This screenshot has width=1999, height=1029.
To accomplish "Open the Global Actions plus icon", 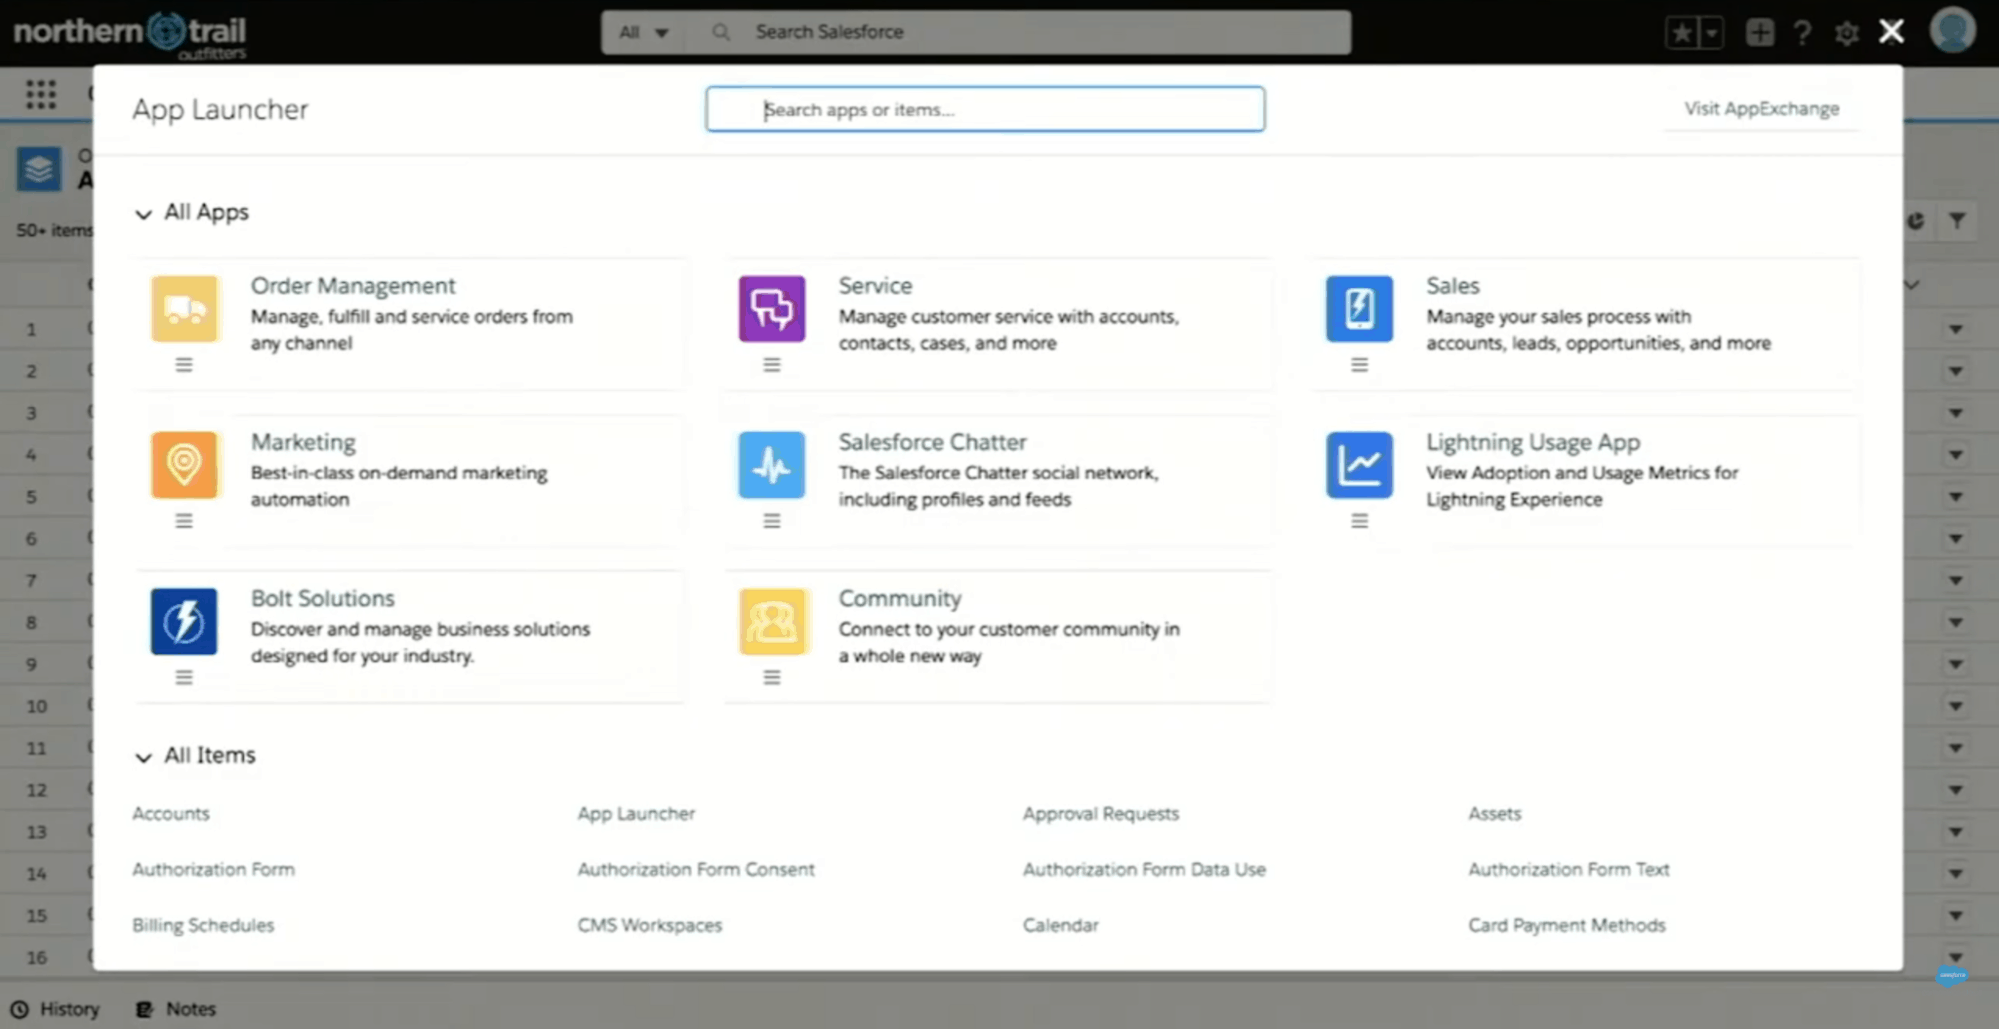I will pos(1759,32).
